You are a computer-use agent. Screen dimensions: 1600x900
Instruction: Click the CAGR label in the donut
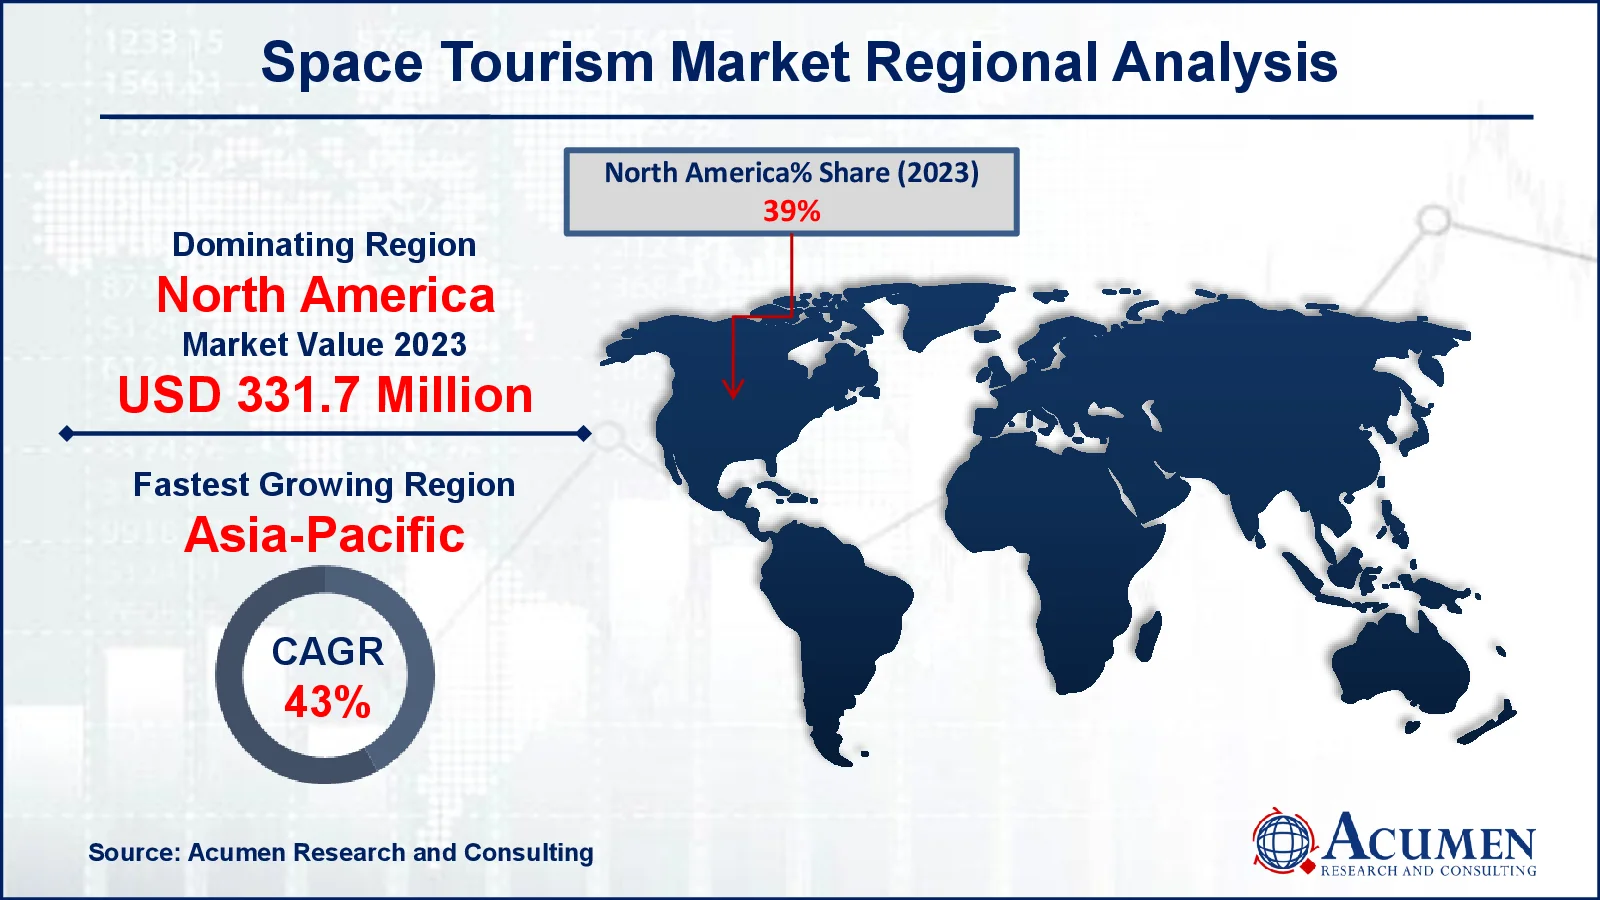coord(327,652)
